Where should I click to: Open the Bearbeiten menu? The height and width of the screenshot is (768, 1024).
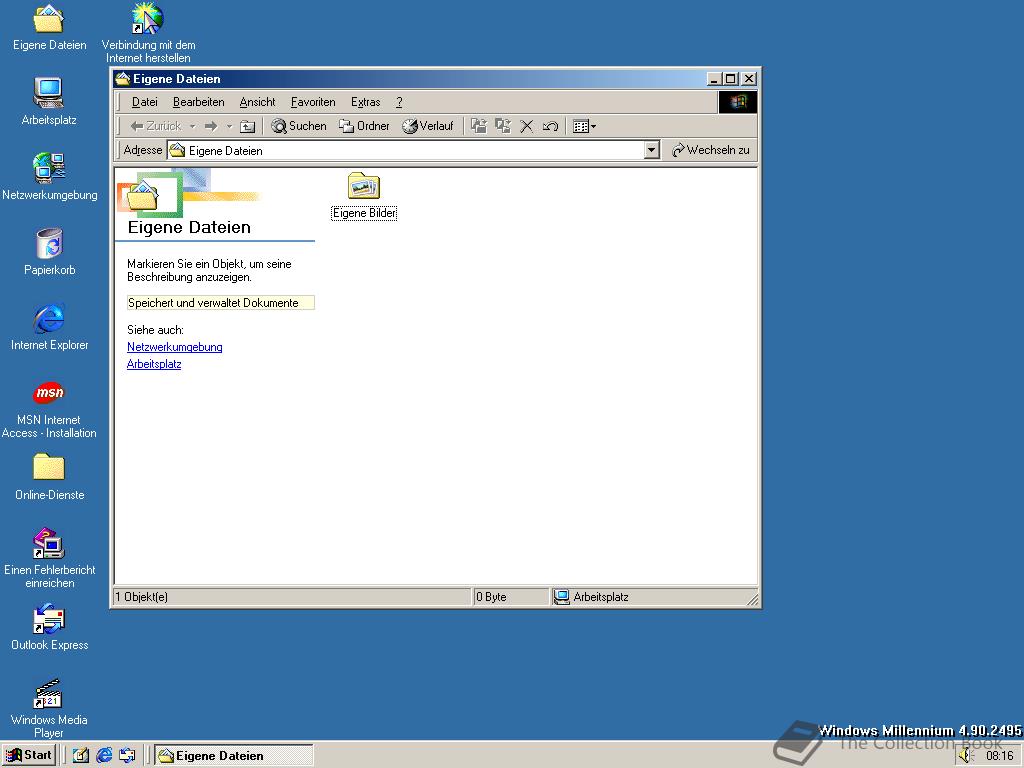[199, 102]
